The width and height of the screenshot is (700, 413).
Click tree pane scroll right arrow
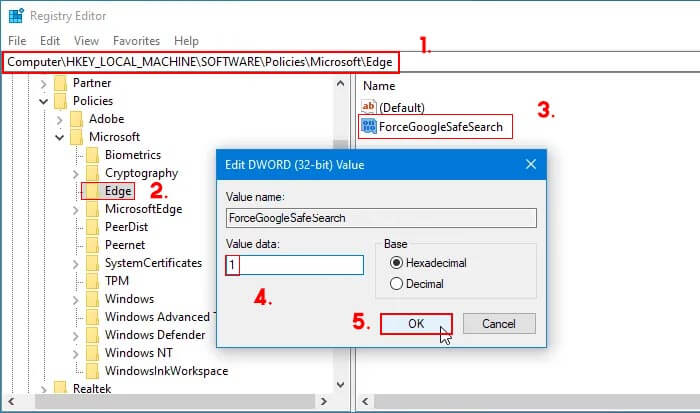click(x=324, y=401)
